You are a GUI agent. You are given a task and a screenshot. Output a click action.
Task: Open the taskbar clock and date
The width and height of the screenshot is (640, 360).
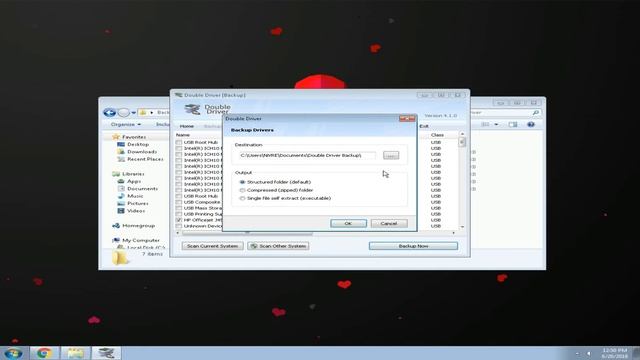tap(615, 353)
